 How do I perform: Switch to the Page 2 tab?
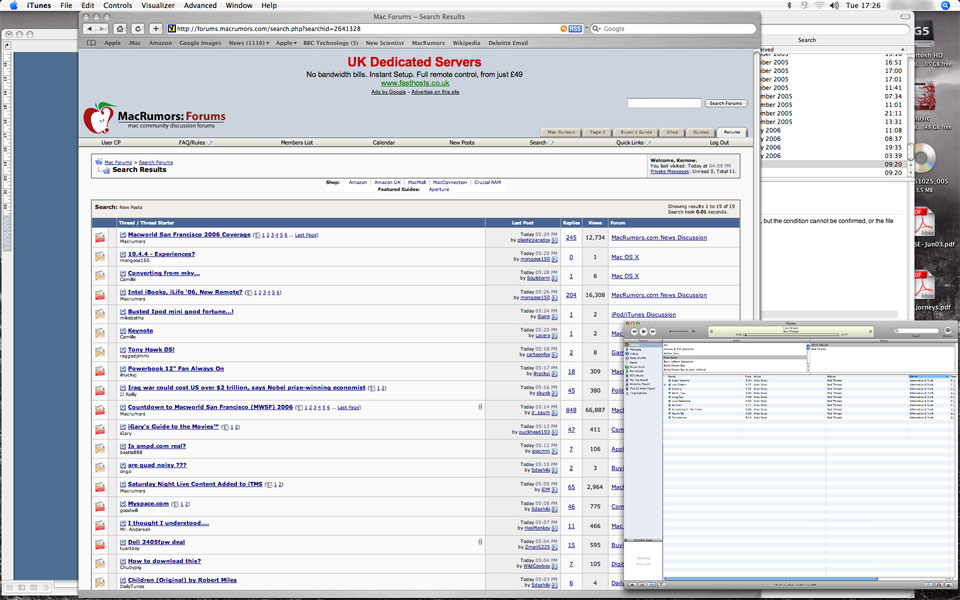(x=597, y=132)
